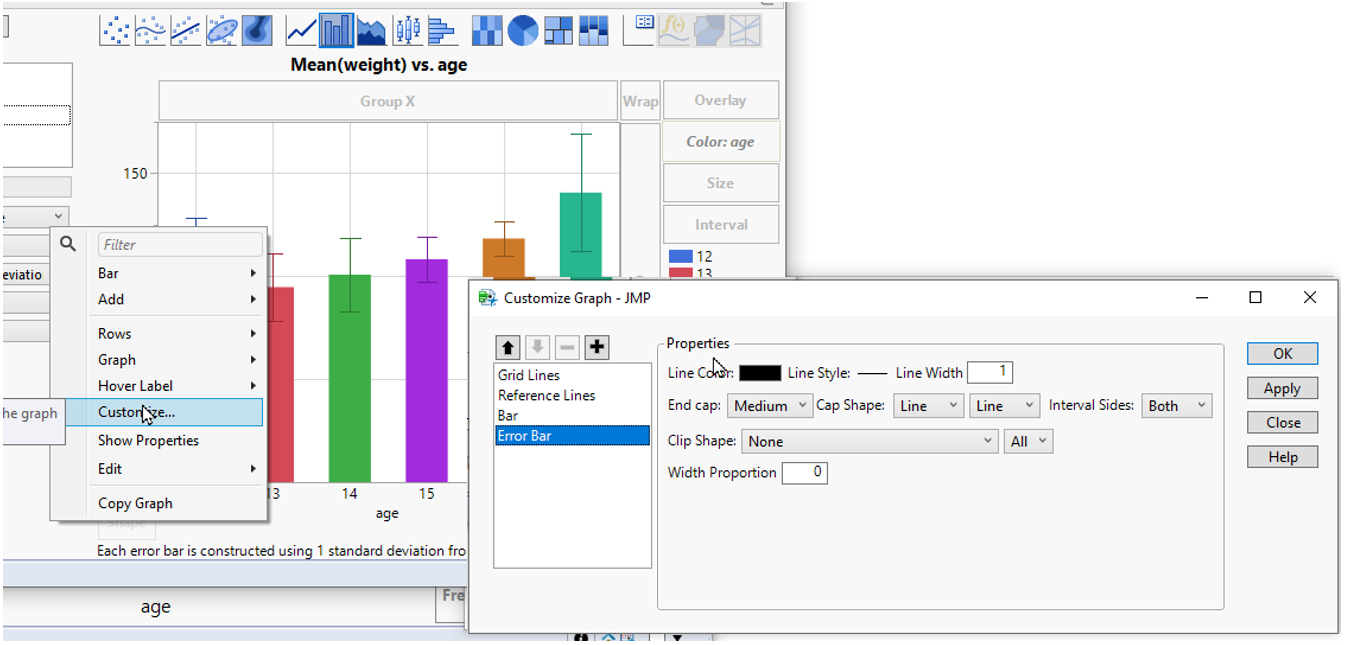Change Interval Sides from Both
This screenshot has width=1355, height=645.
(1176, 405)
